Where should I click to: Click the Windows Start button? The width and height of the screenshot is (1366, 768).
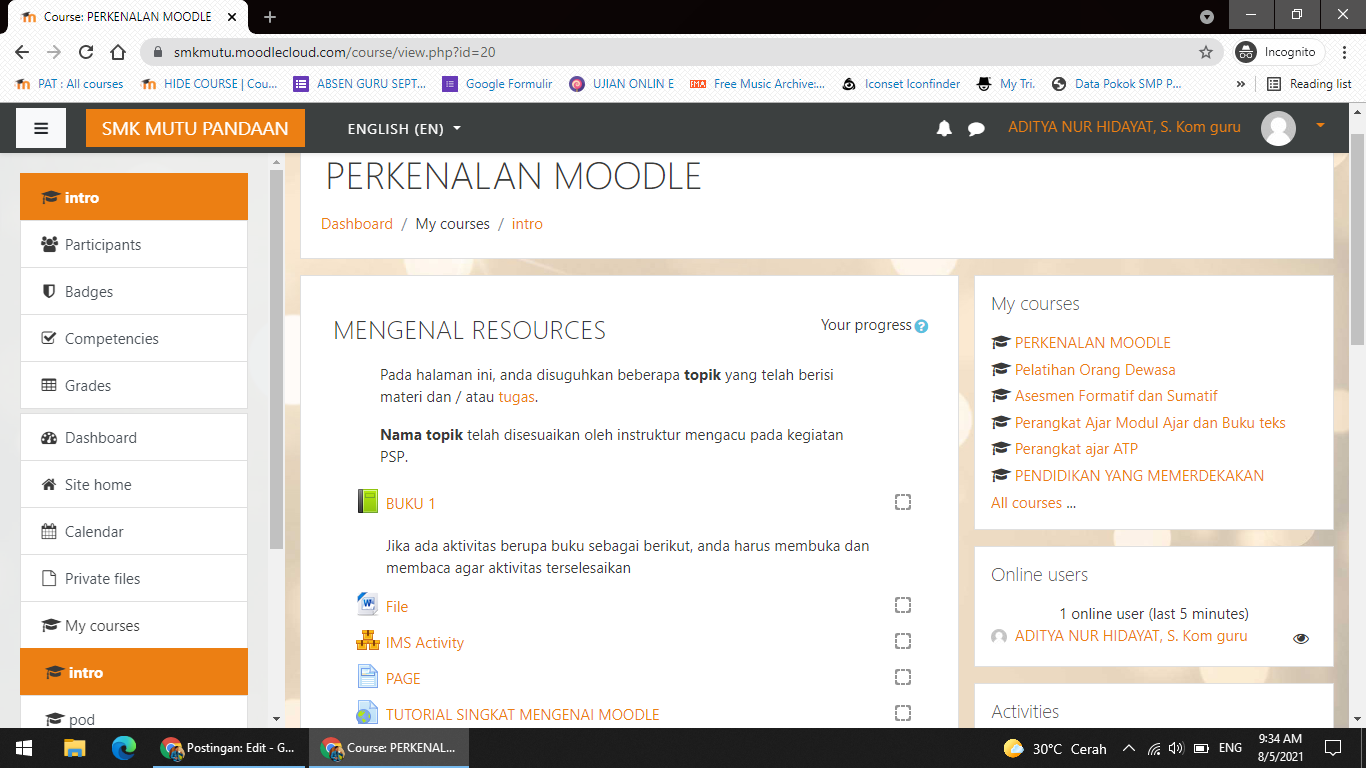click(x=24, y=748)
